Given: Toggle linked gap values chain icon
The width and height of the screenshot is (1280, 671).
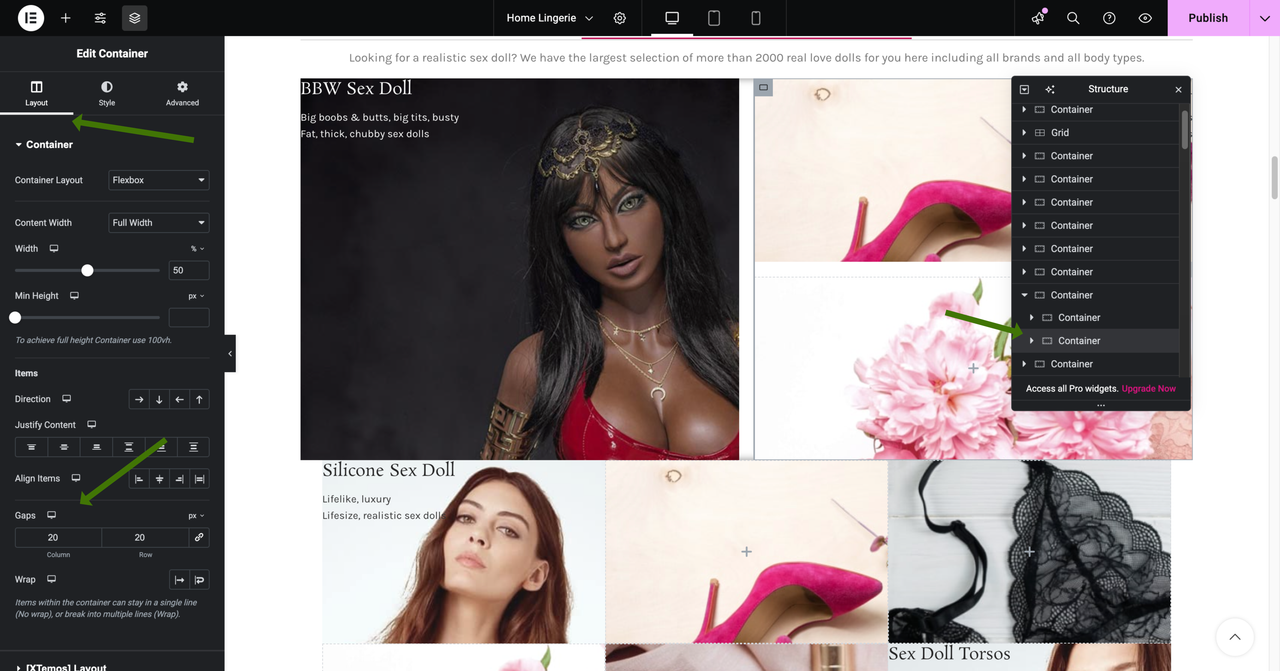Looking at the screenshot, I should click(199, 537).
